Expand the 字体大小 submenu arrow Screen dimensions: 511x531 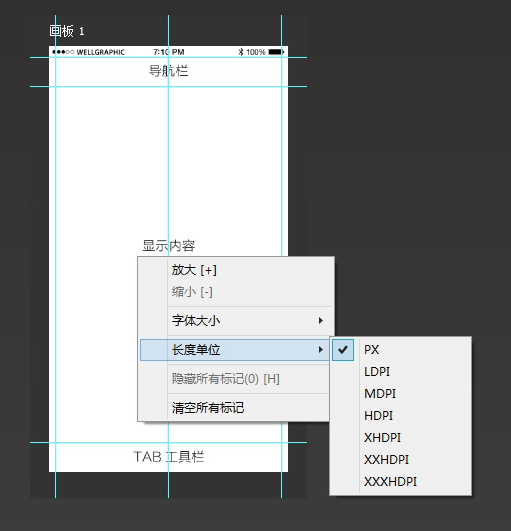tap(321, 320)
